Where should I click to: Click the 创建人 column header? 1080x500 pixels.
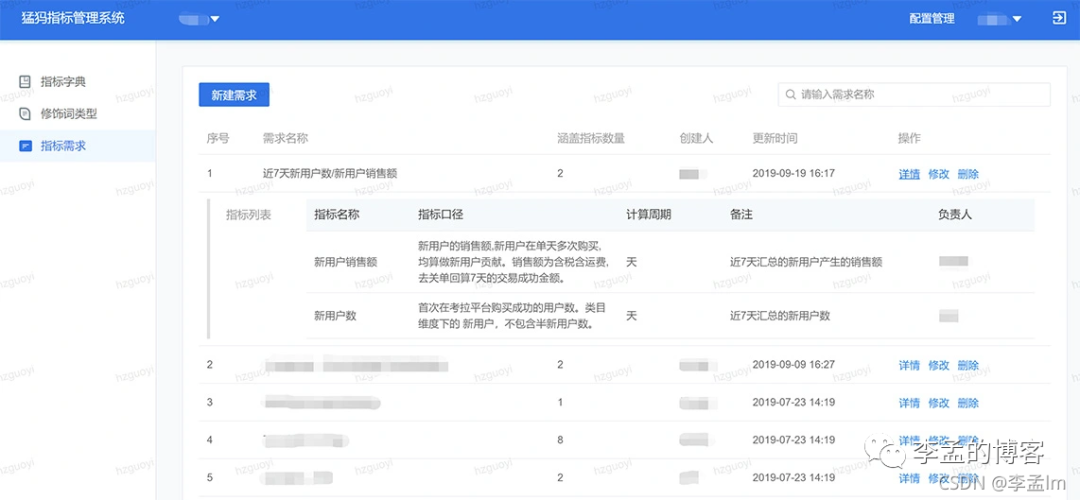click(x=696, y=138)
